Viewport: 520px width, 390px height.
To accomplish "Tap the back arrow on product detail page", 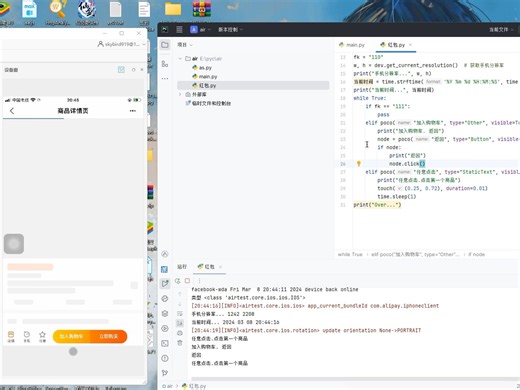I will (x=12, y=111).
